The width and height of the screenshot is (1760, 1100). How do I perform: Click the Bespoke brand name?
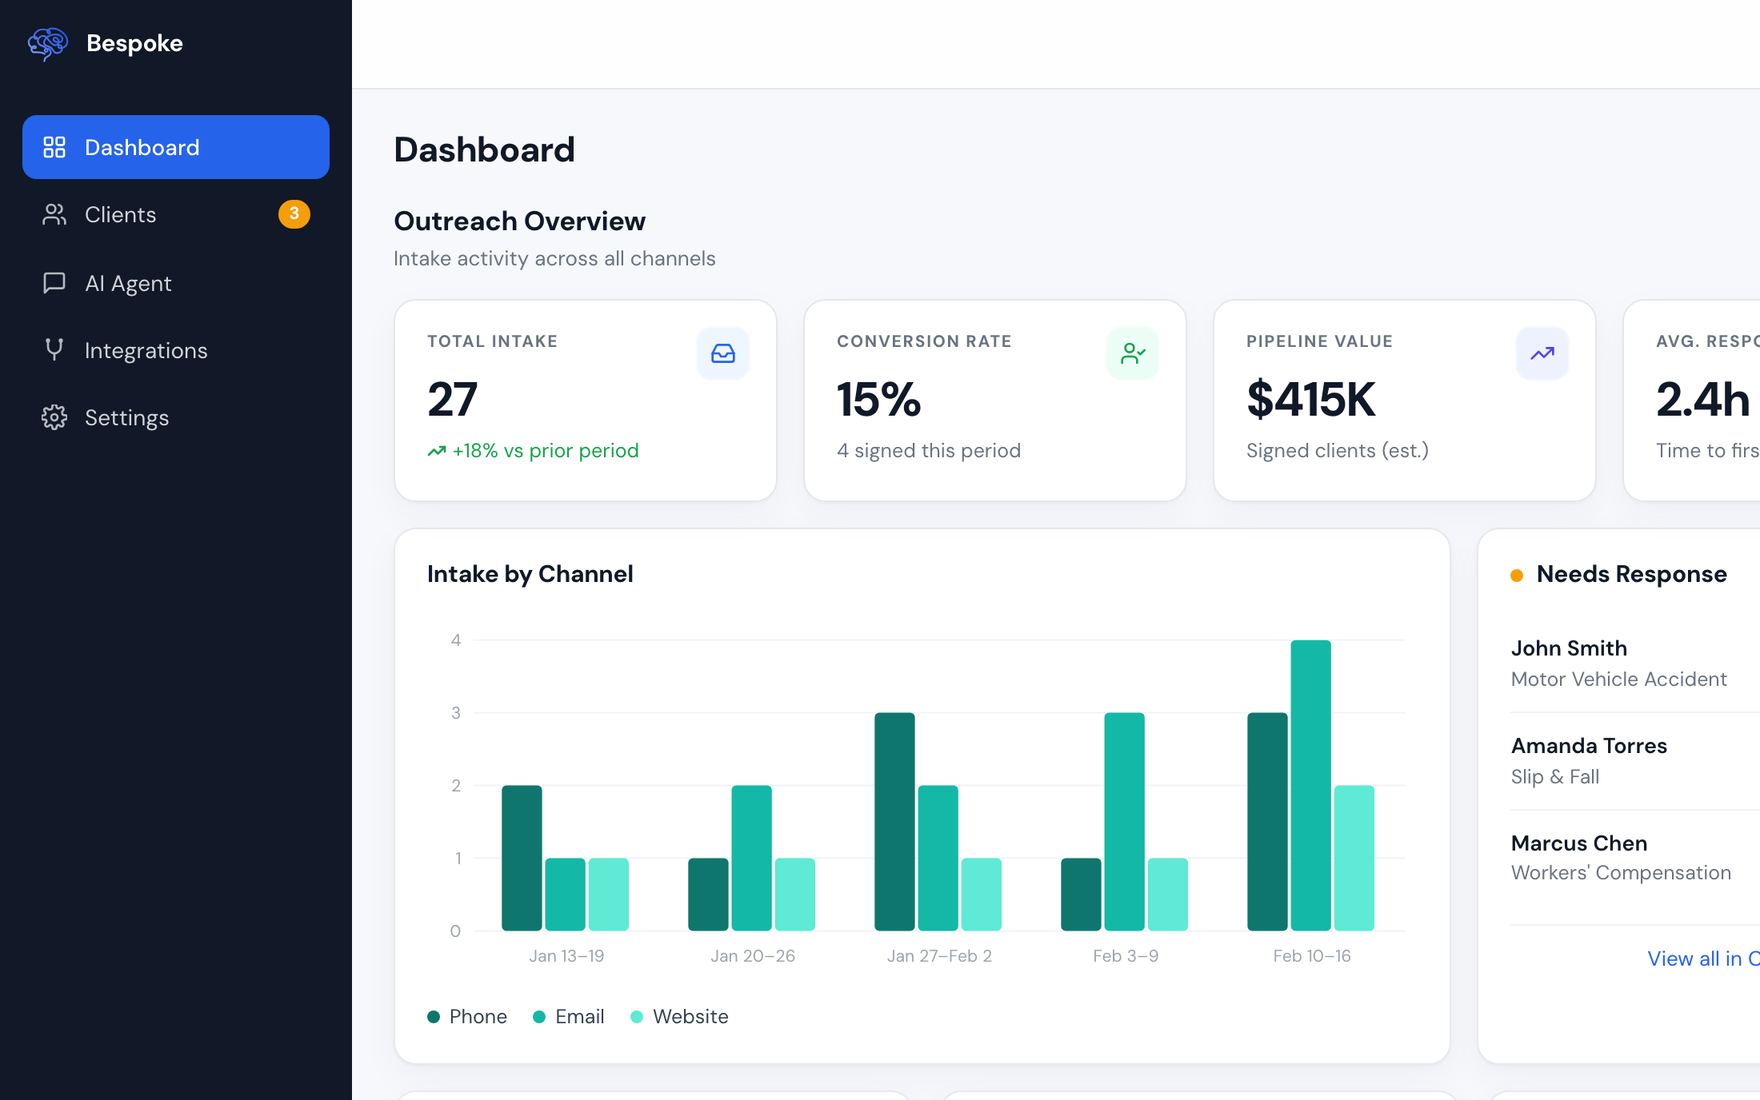pos(135,43)
